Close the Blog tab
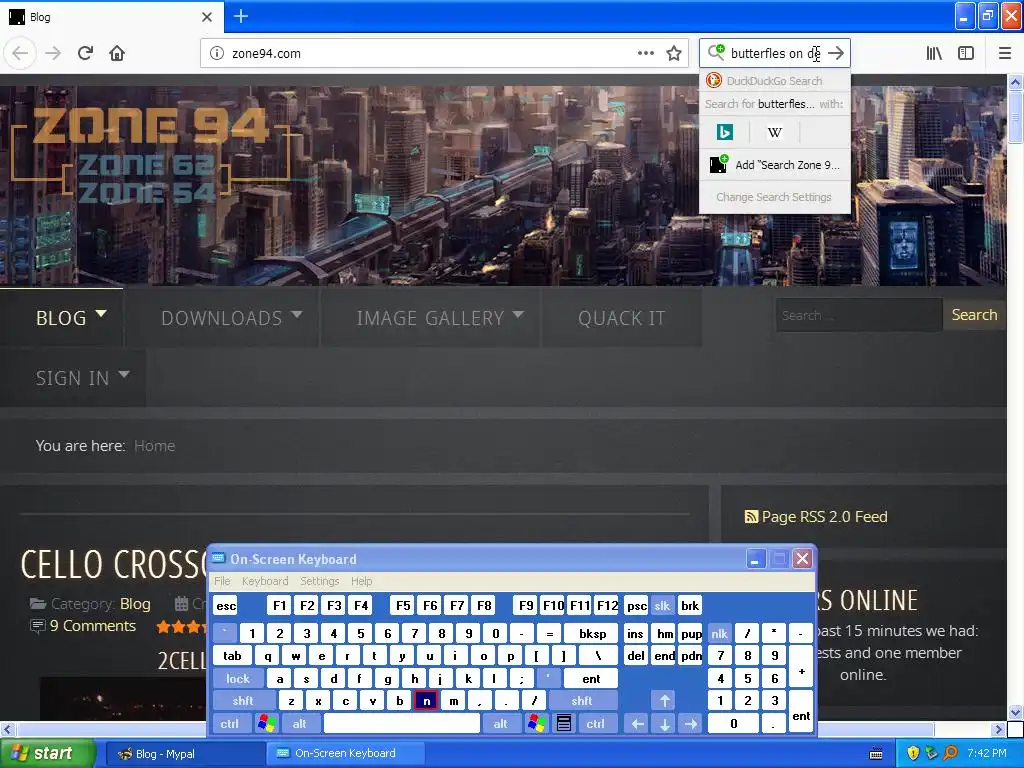This screenshot has height=768, width=1024. (207, 17)
